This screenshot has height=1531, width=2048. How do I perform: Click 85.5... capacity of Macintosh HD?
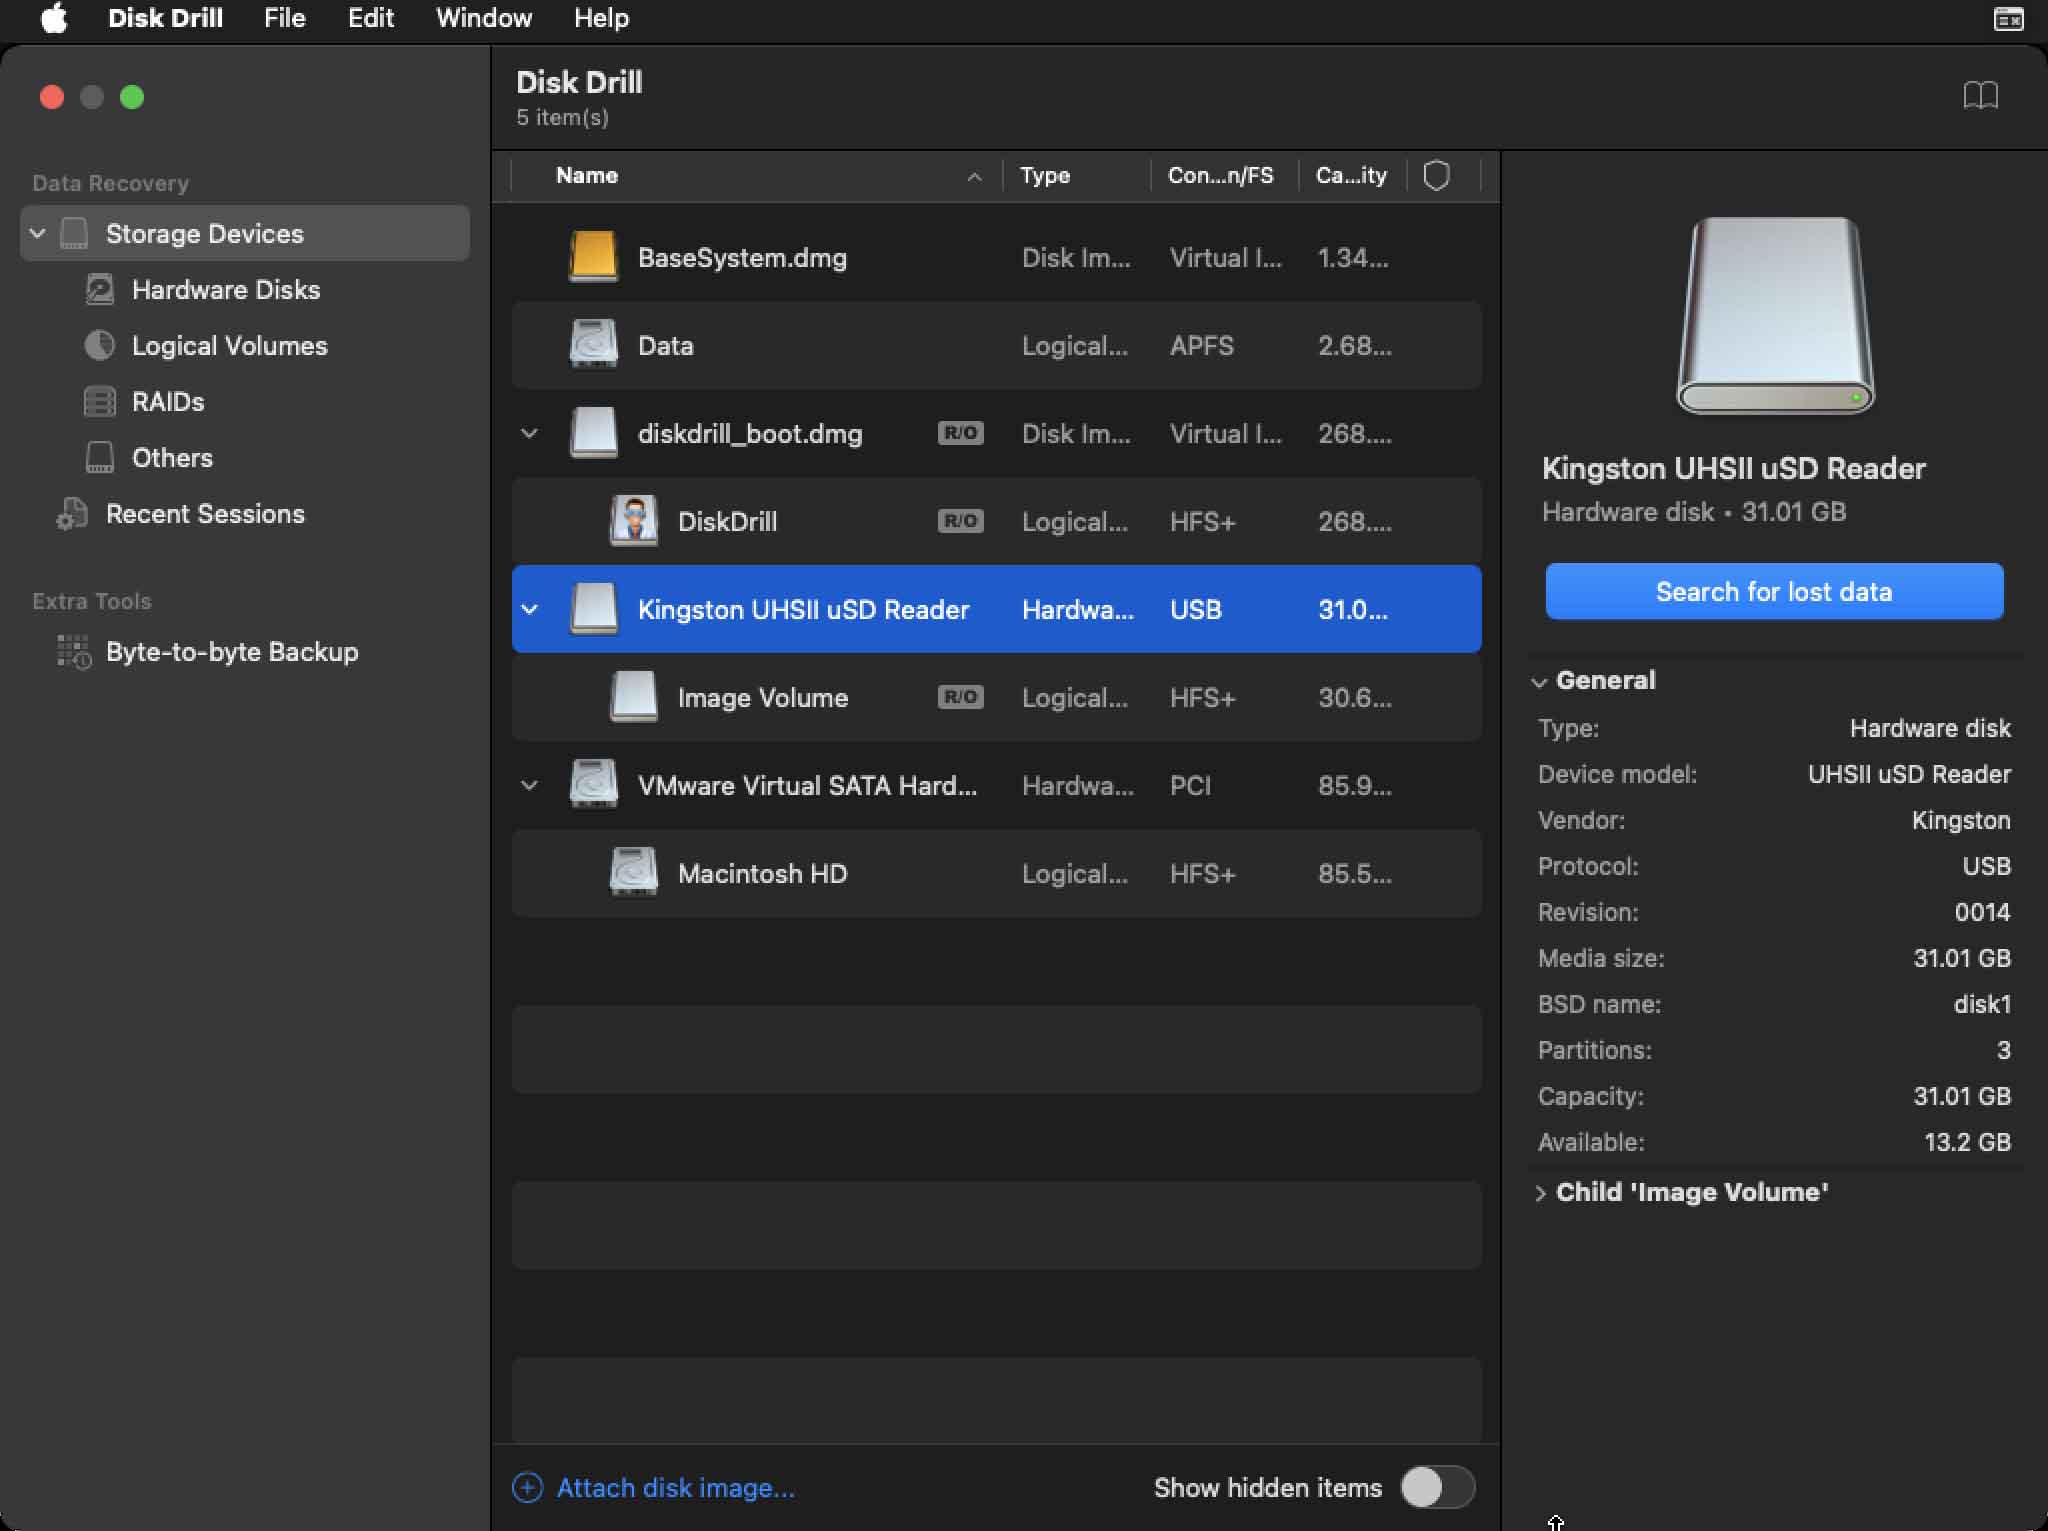[1354, 874]
